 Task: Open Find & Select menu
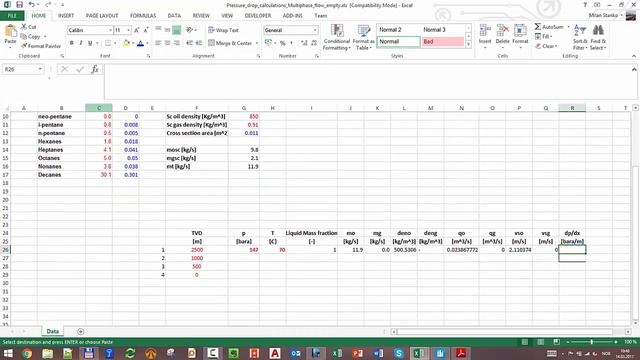pyautogui.click(x=598, y=37)
